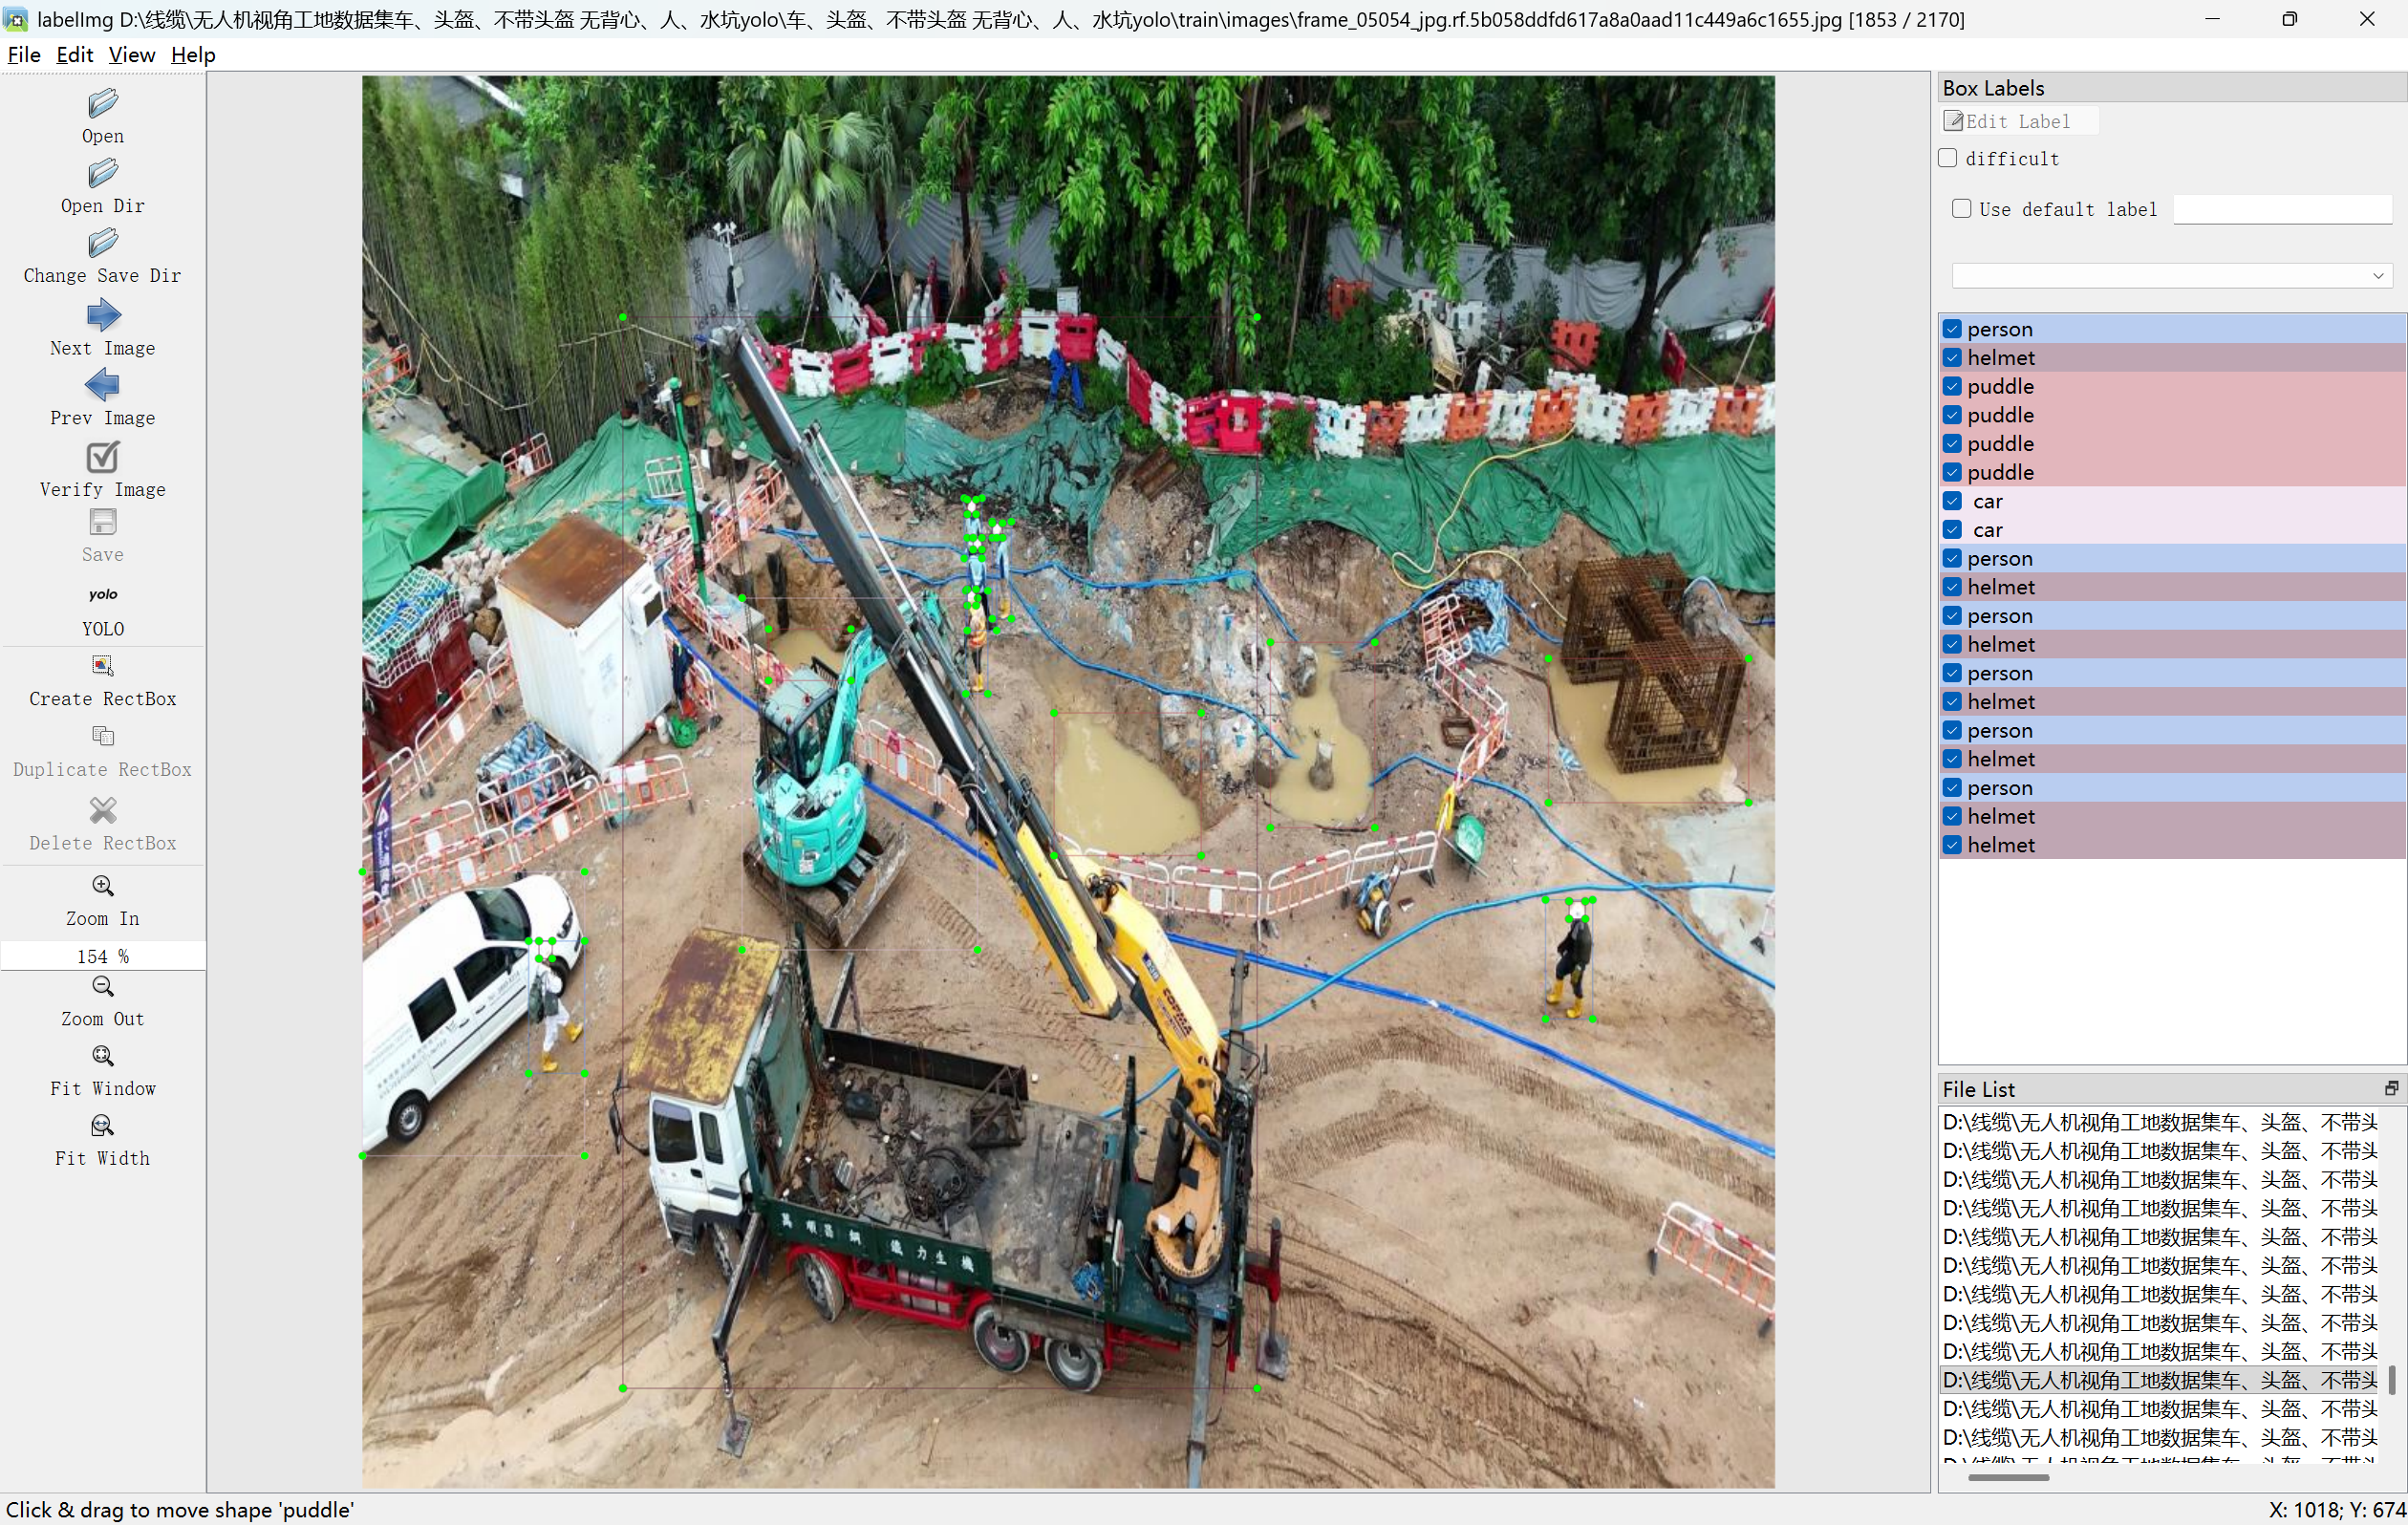Screen dimensions: 2408x1525
Task: Go to Next Image arrow
Action: click(102, 317)
